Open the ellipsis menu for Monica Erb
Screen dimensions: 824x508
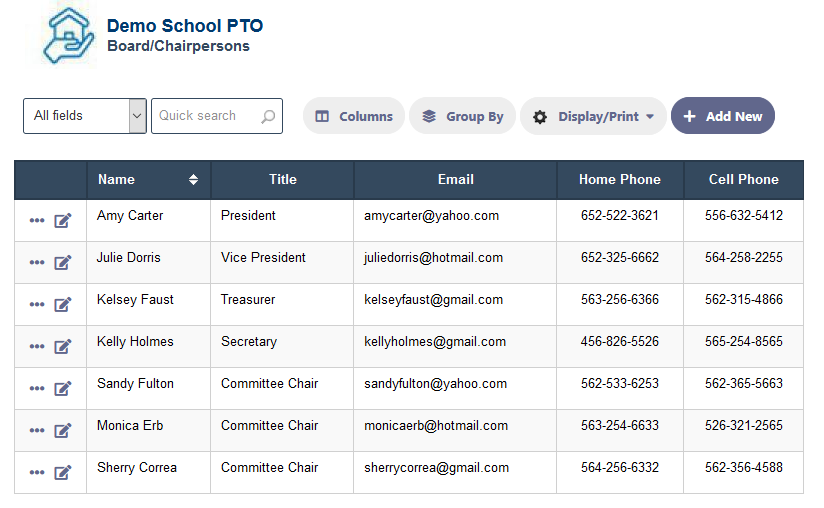tap(37, 430)
